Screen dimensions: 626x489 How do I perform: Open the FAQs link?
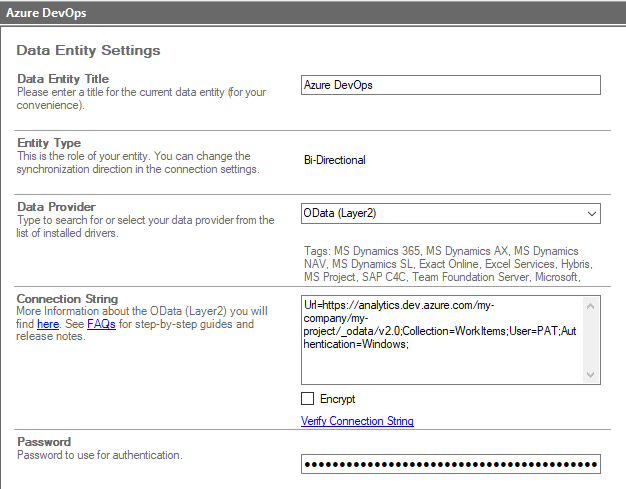(x=100, y=324)
